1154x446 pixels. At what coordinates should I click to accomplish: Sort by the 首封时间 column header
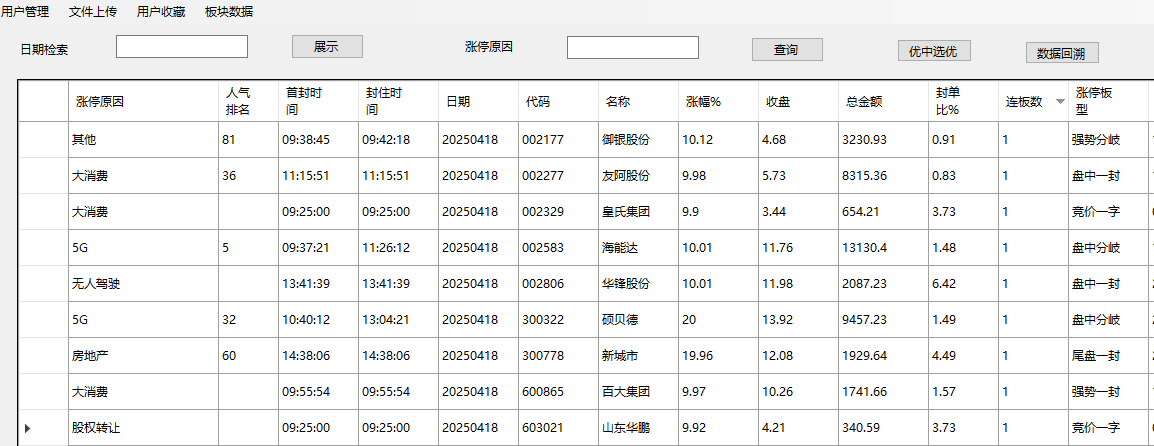[x=318, y=102]
